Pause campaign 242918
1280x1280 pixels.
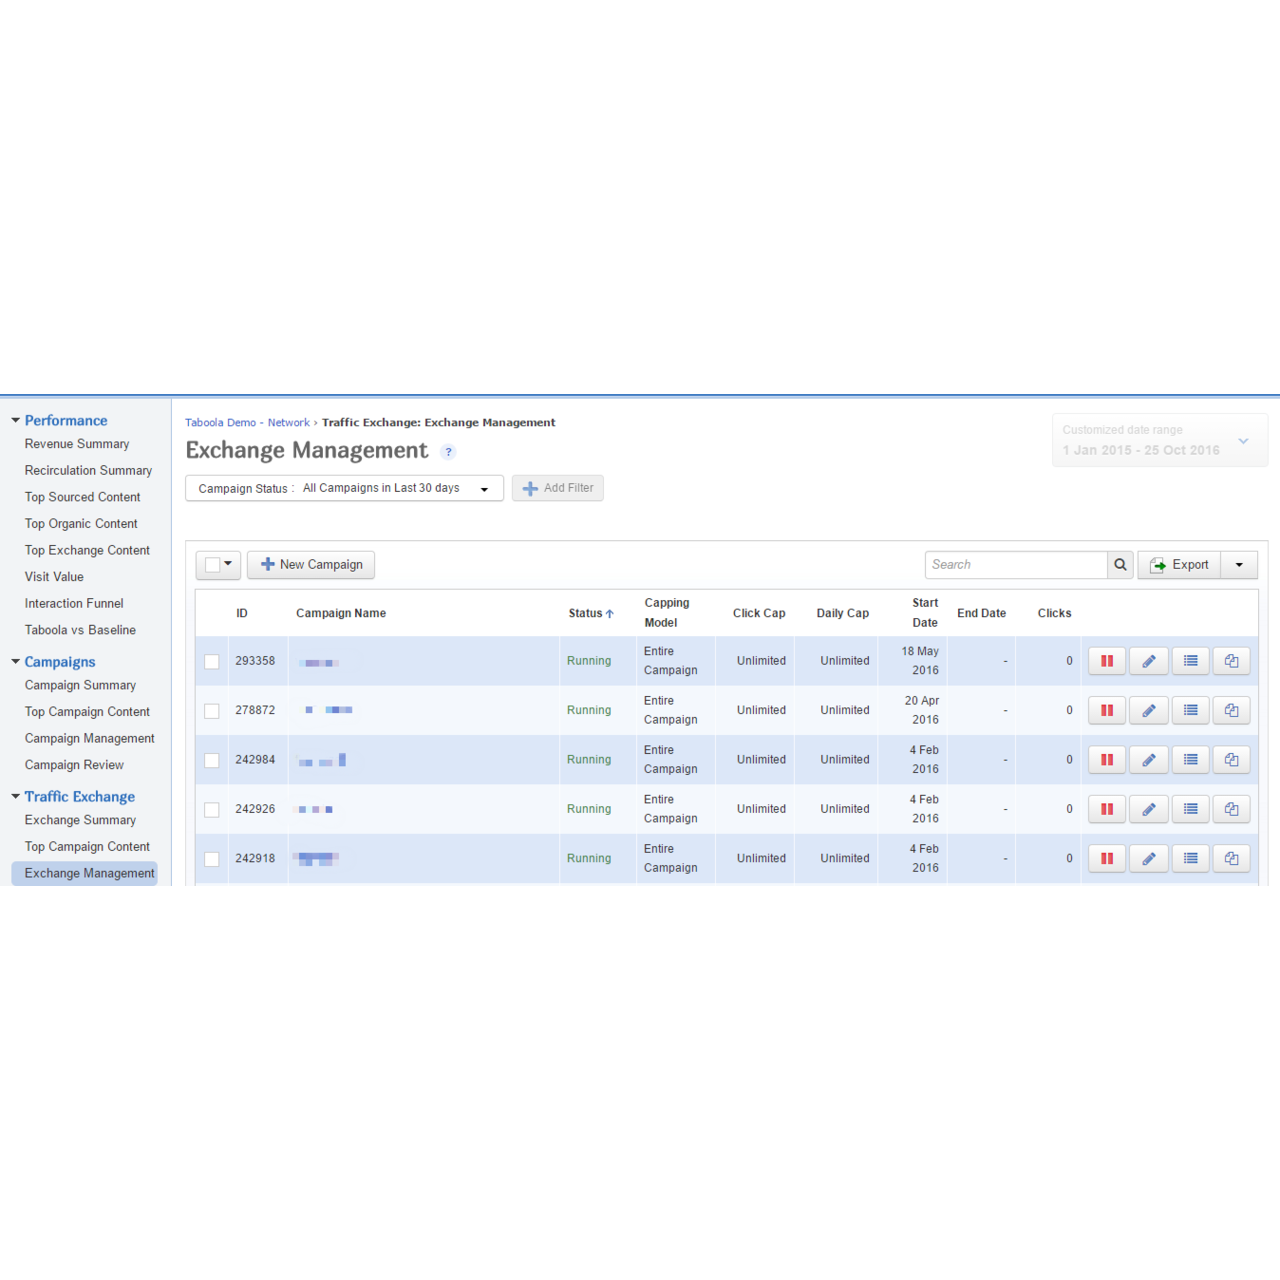1106,858
